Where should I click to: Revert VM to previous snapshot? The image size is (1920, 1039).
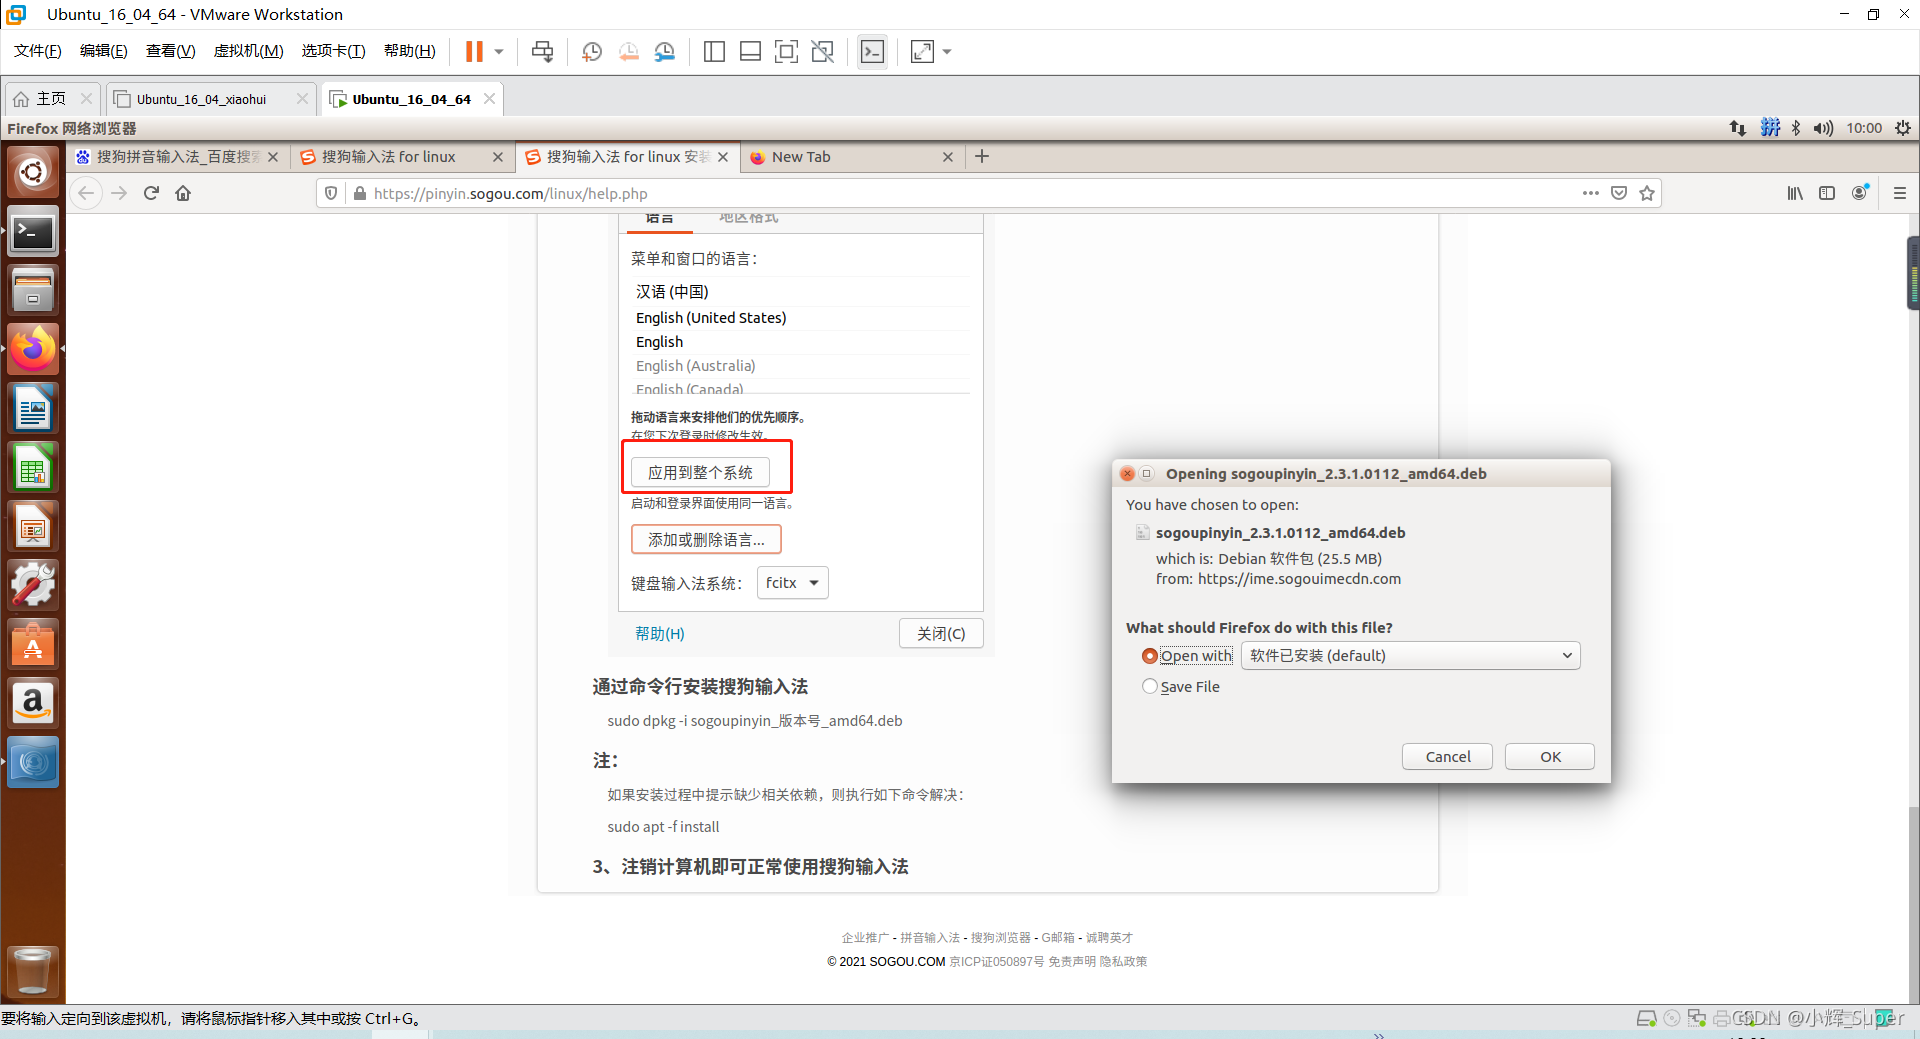click(x=628, y=52)
